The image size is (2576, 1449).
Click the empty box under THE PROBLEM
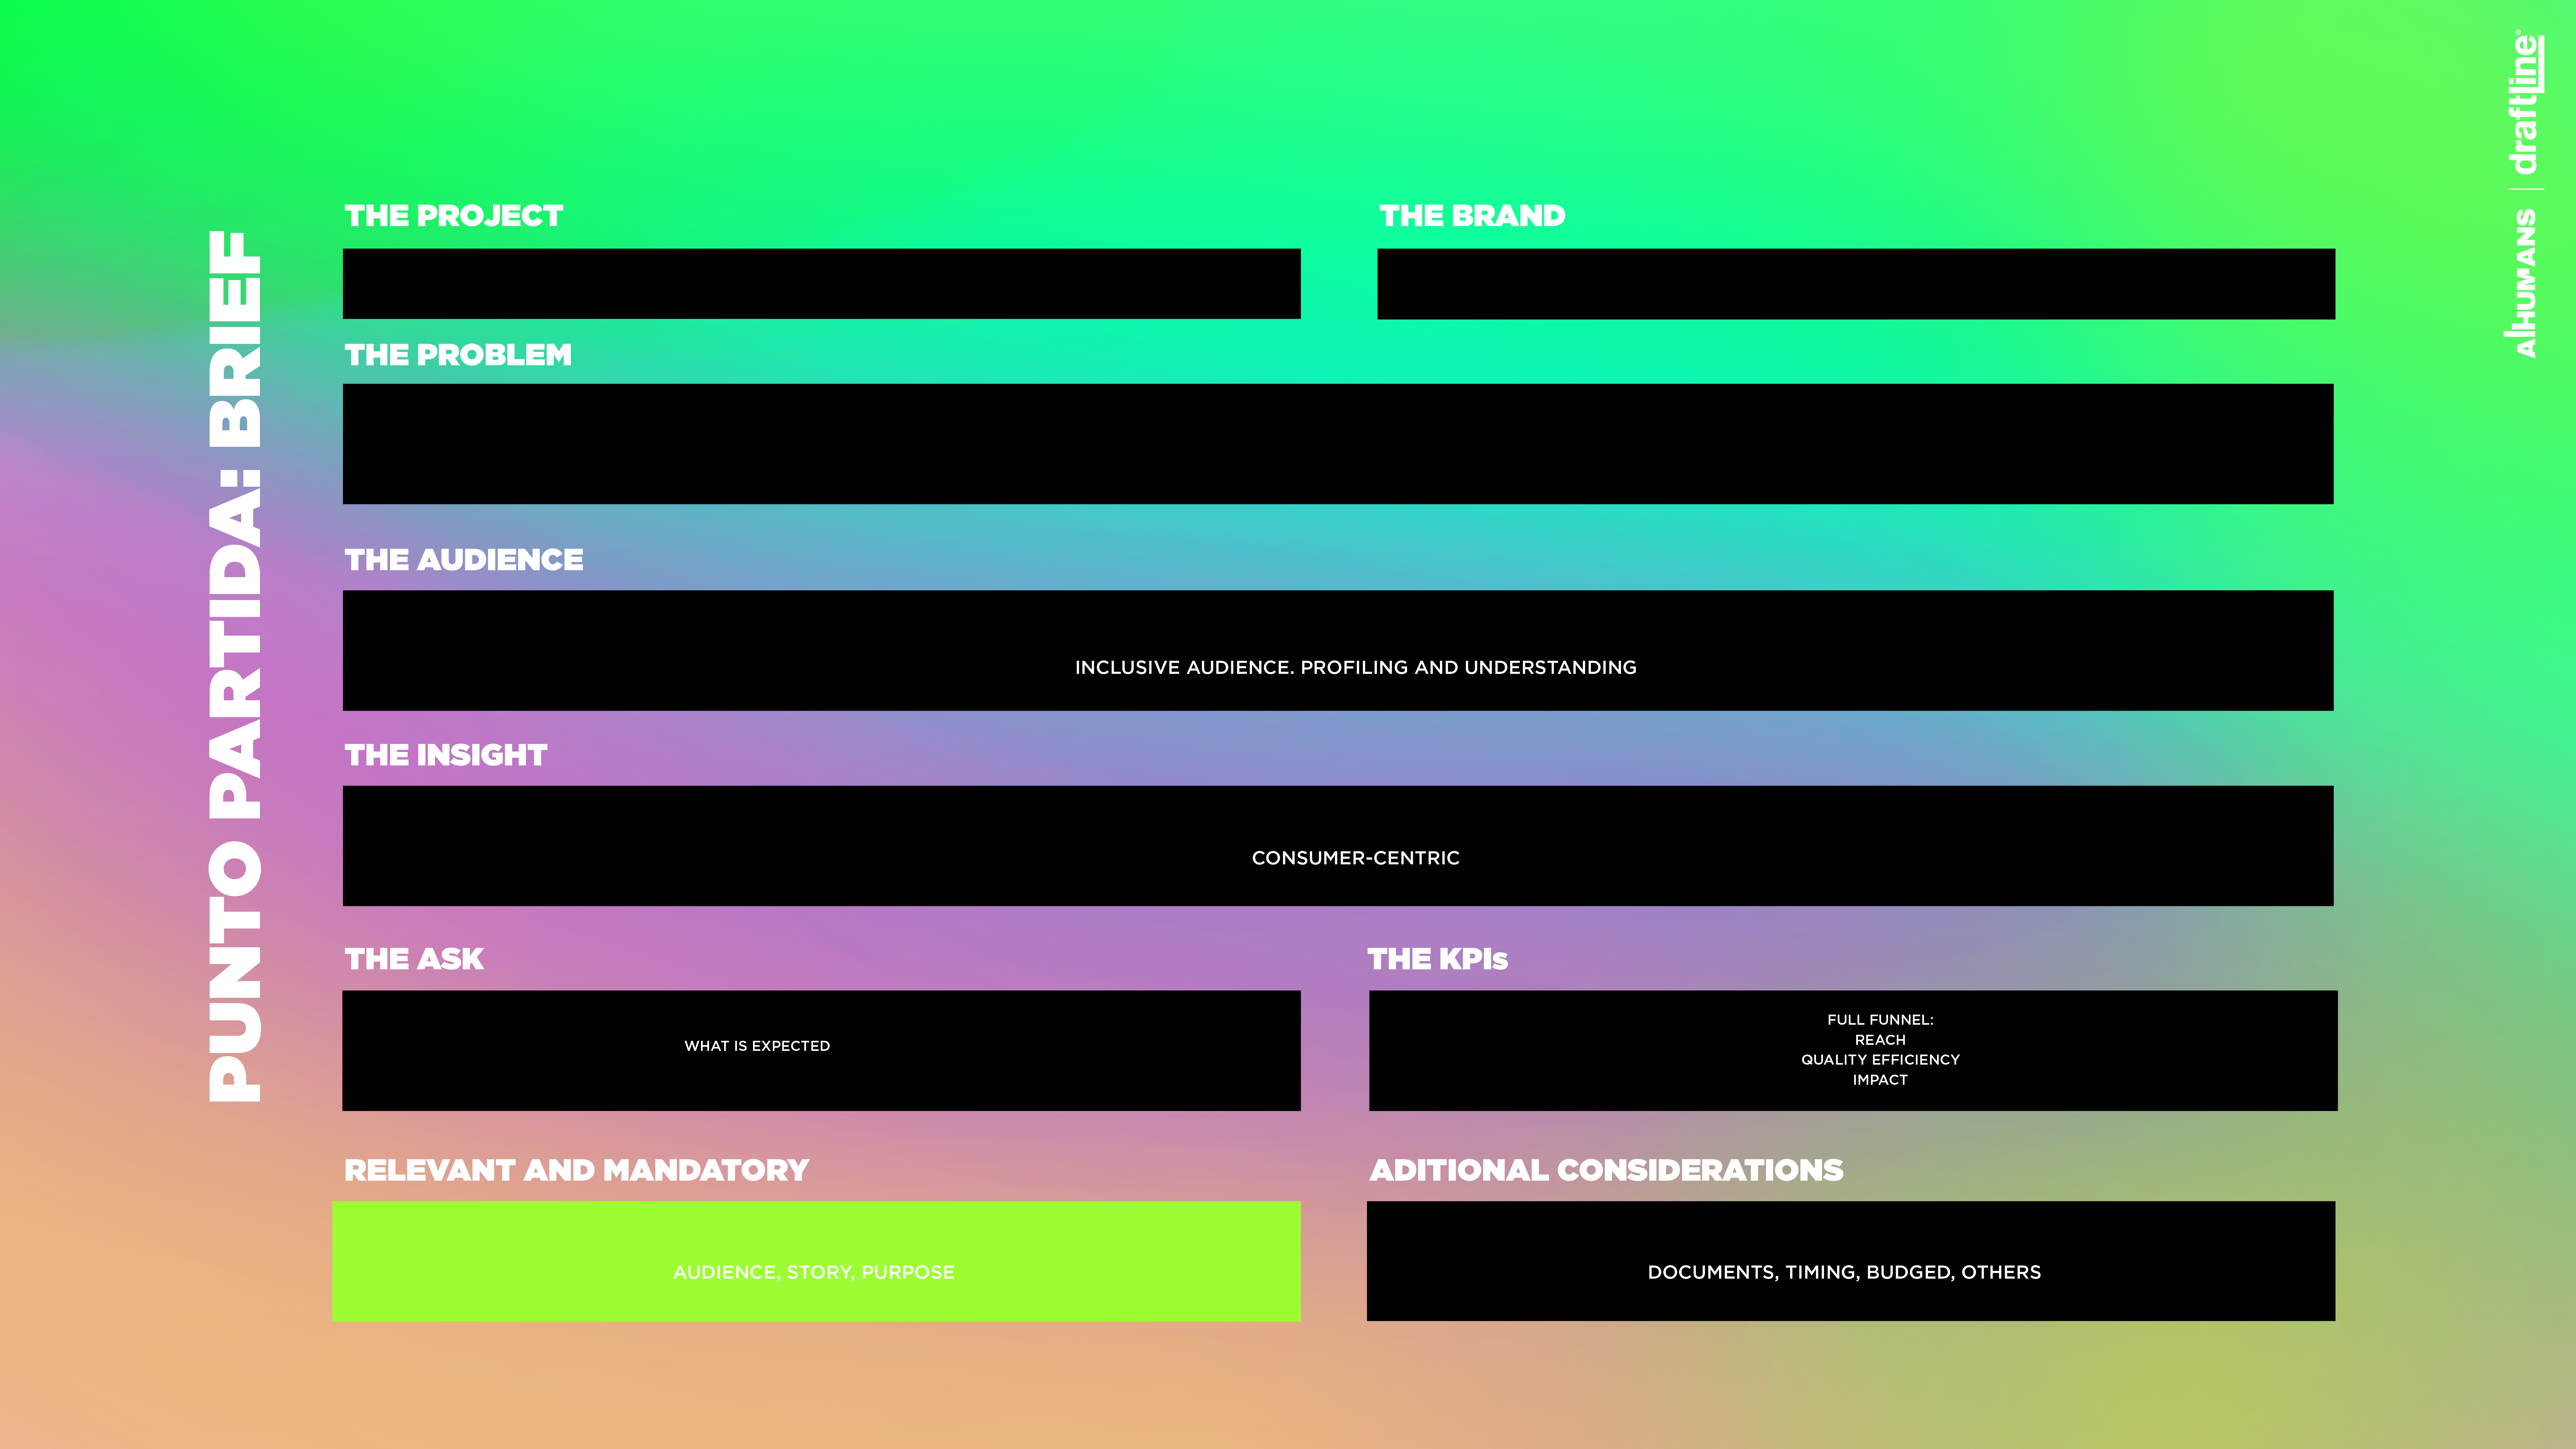pos(1338,444)
